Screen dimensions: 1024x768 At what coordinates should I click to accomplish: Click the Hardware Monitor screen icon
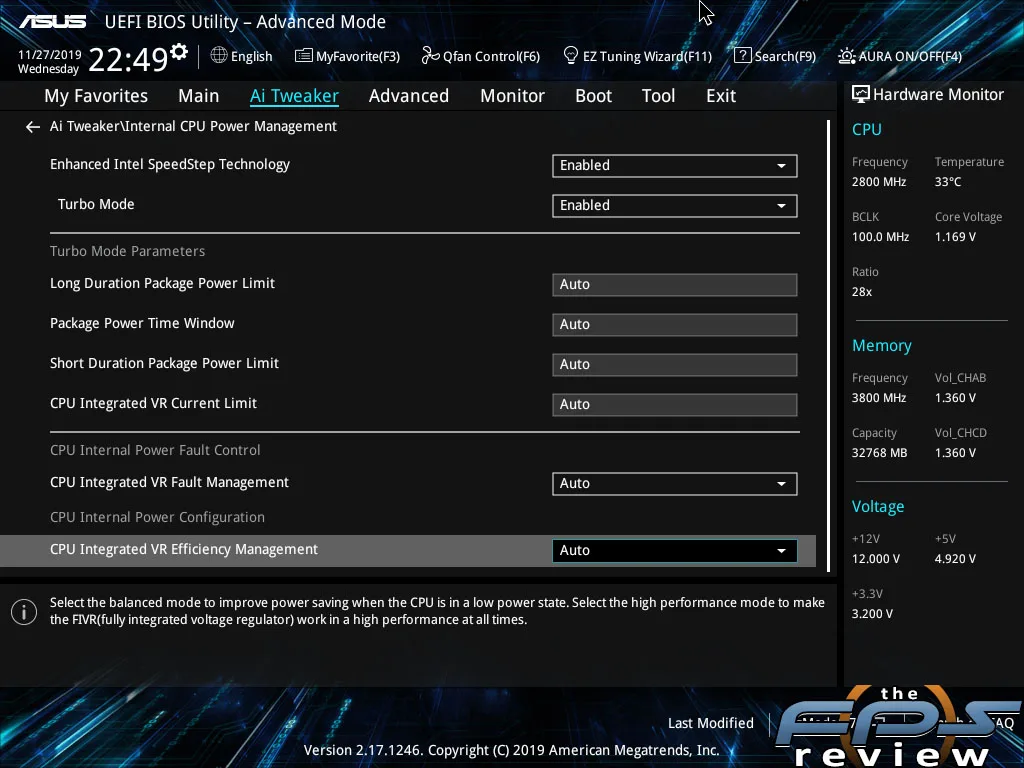861,95
